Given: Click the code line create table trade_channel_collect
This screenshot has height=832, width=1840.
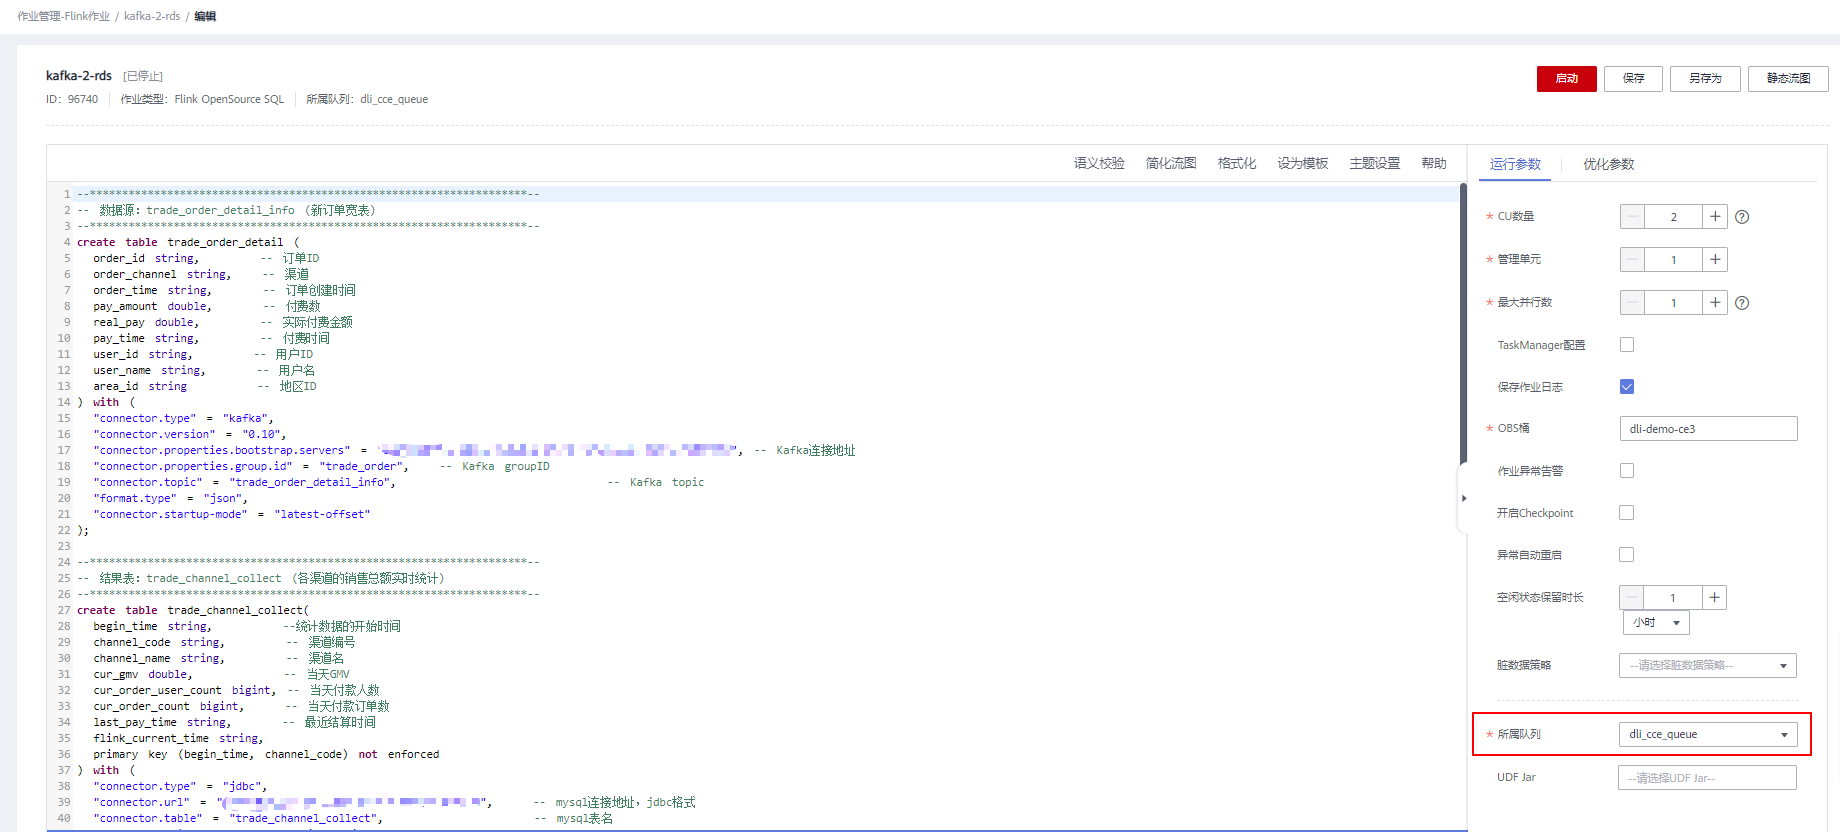Looking at the screenshot, I should [x=193, y=610].
